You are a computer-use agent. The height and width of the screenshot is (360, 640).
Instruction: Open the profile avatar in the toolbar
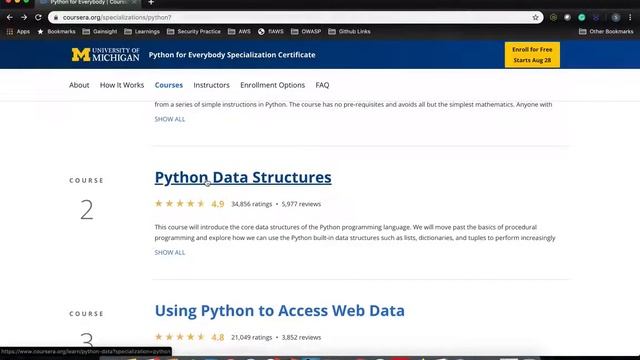[616, 18]
